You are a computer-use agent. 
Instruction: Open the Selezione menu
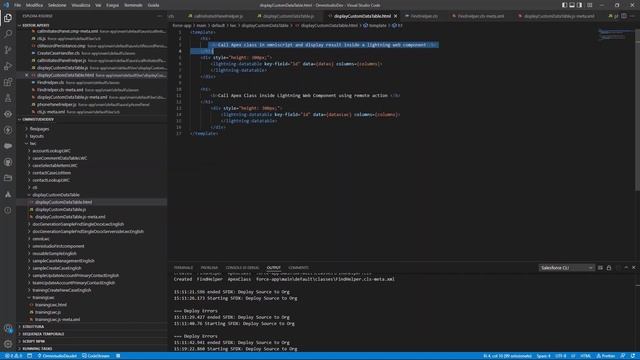click(x=57, y=5)
